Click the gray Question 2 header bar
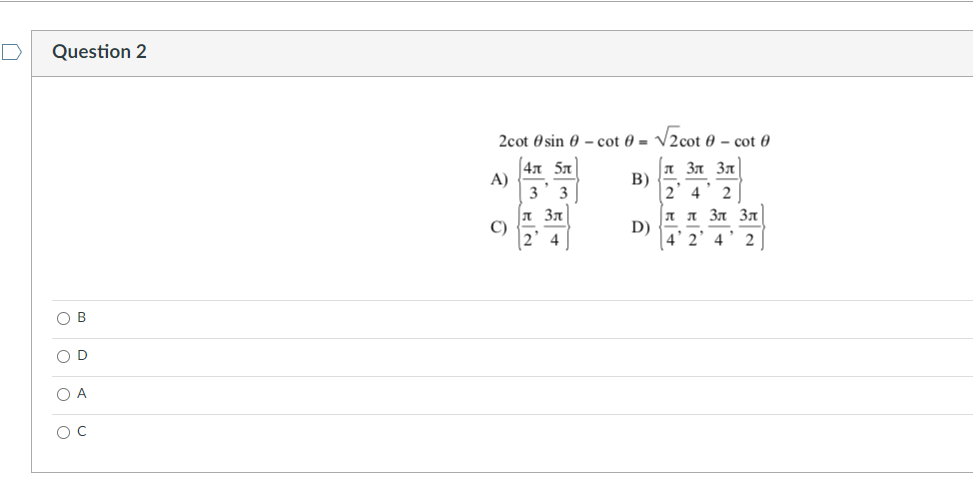Screen dimensions: 973x485 (x=502, y=53)
